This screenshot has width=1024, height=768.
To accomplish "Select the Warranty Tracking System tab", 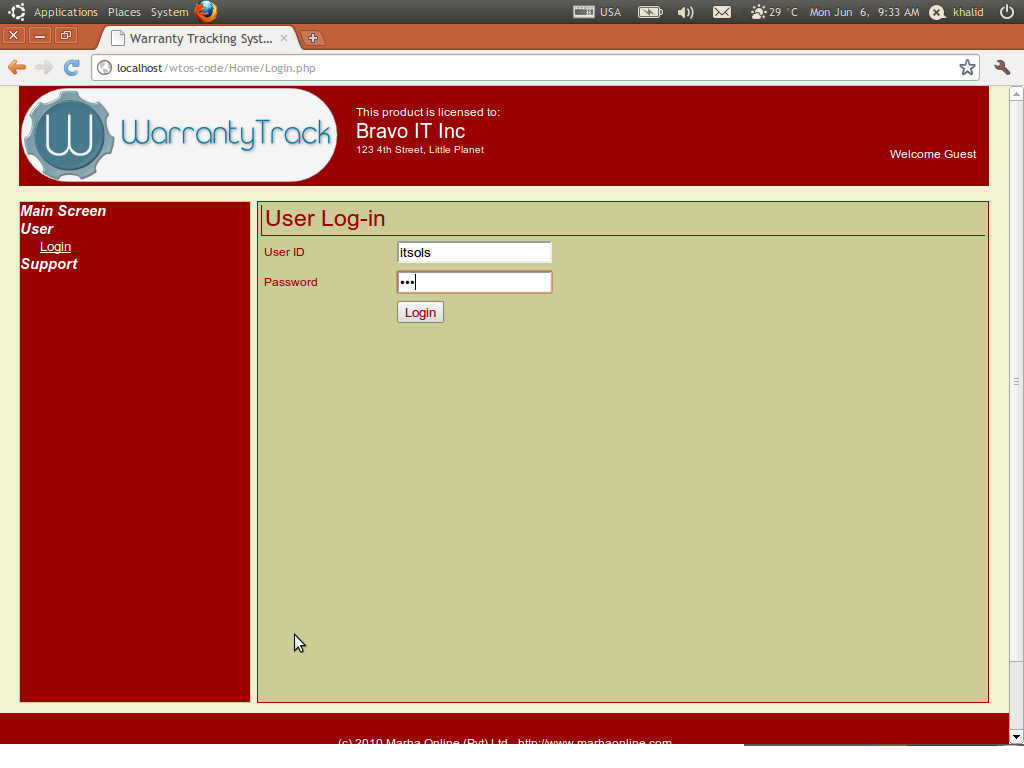I will pos(195,38).
